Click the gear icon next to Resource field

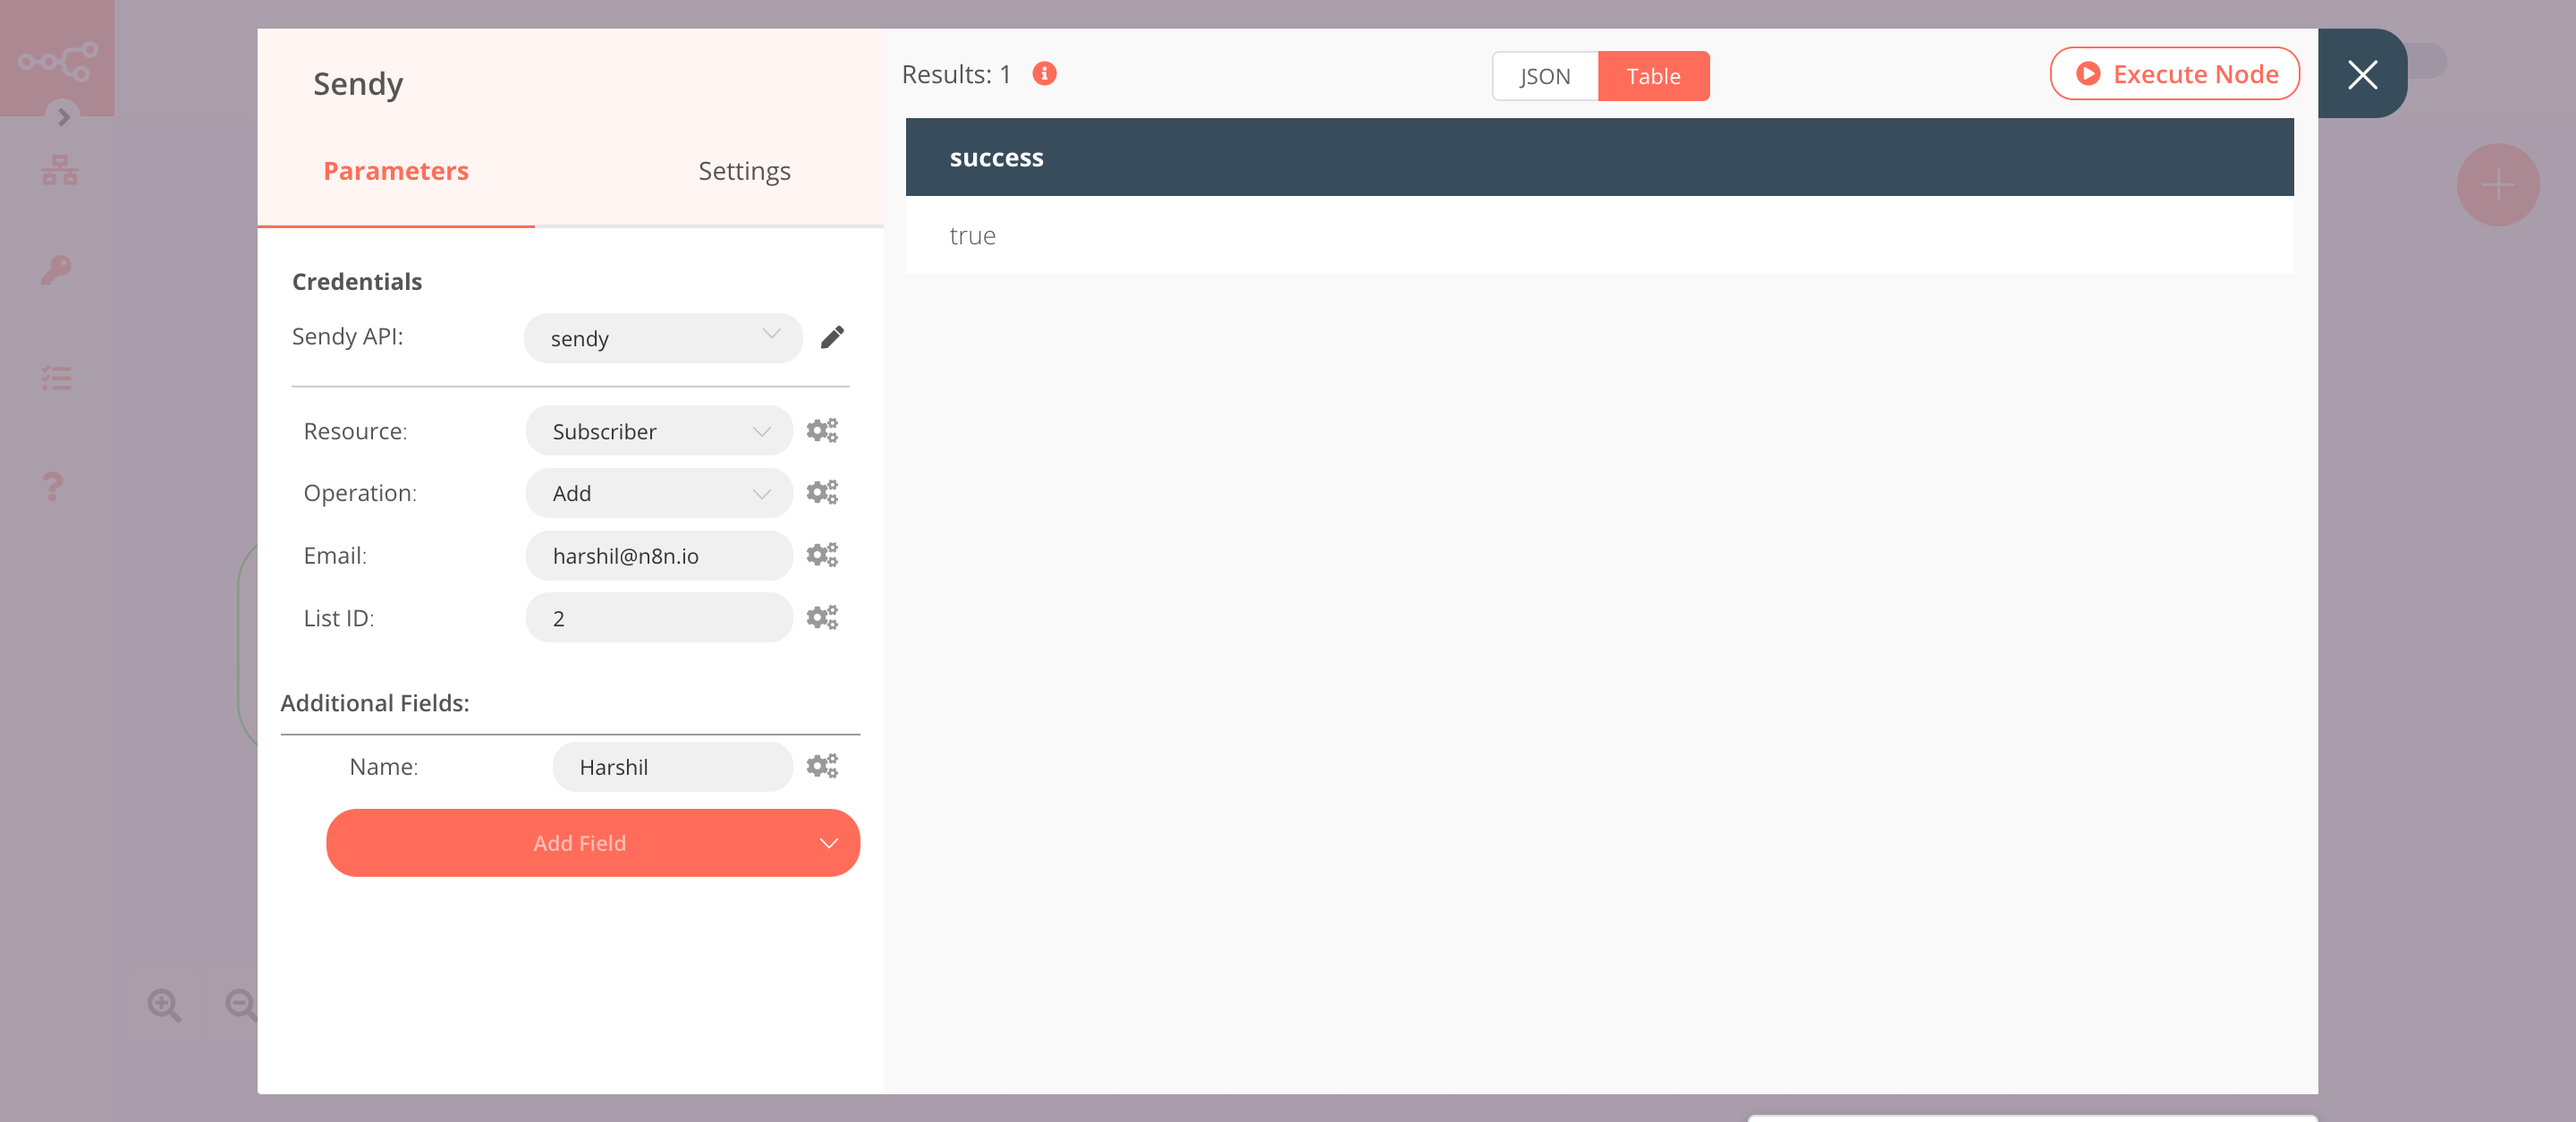pyautogui.click(x=821, y=430)
